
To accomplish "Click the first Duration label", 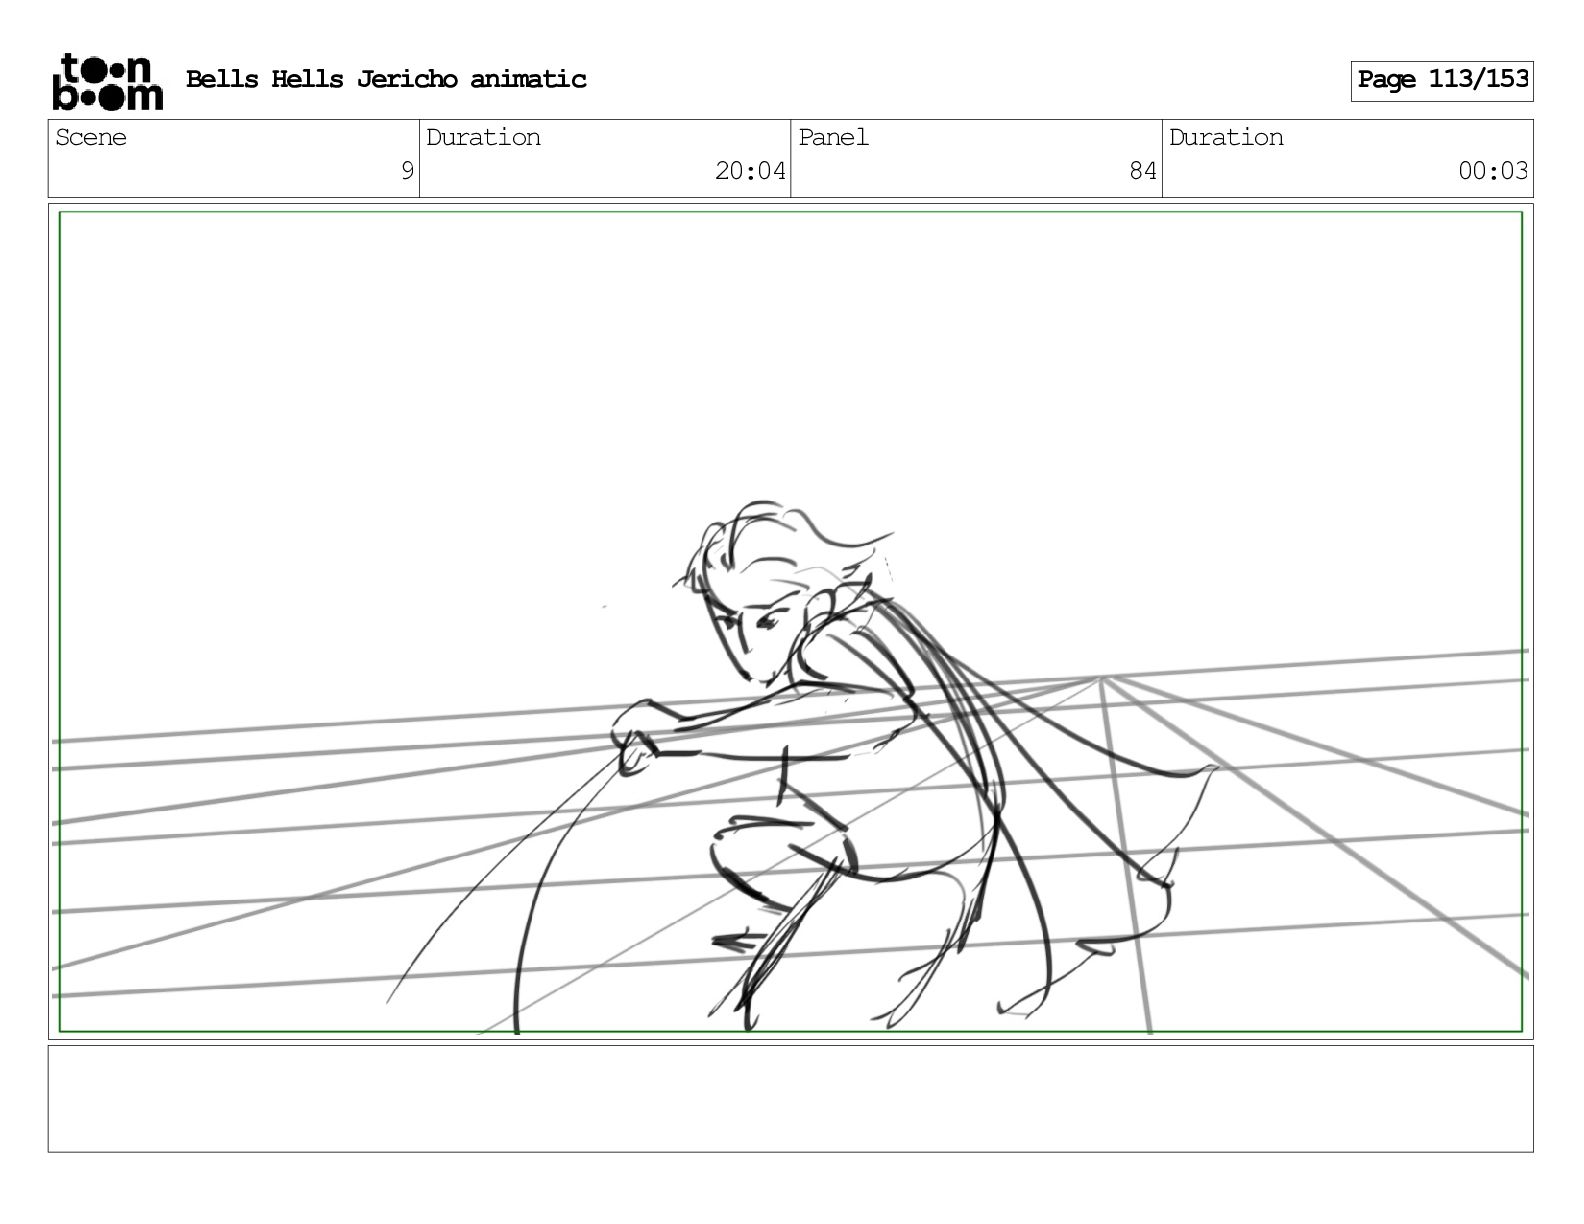I will (x=483, y=137).
